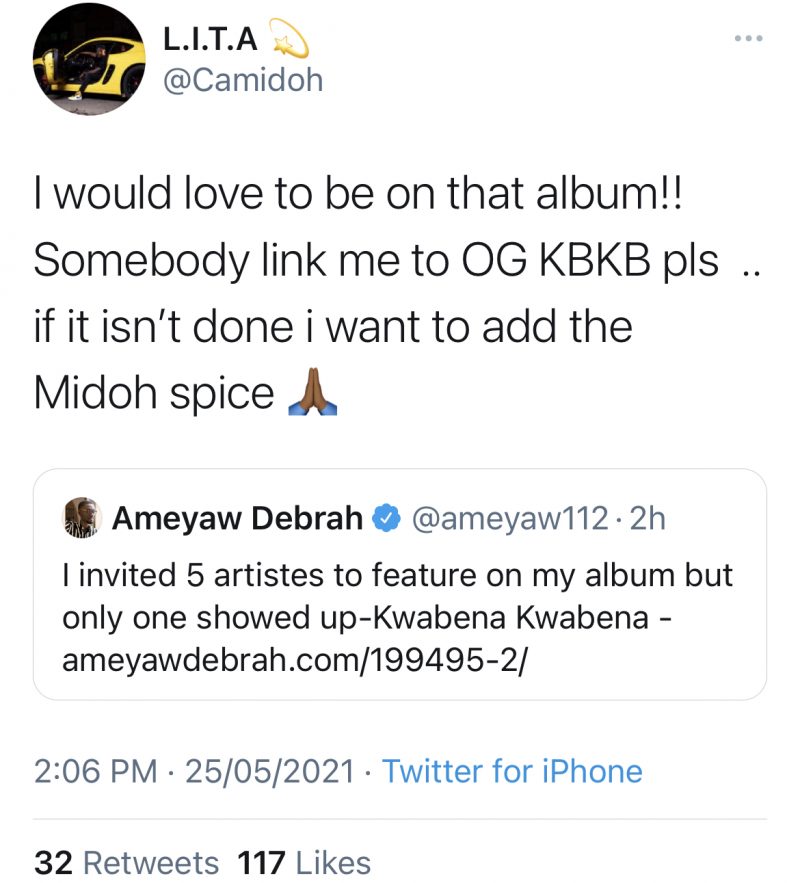Click the 2h timestamp on quoted tweet

click(647, 519)
